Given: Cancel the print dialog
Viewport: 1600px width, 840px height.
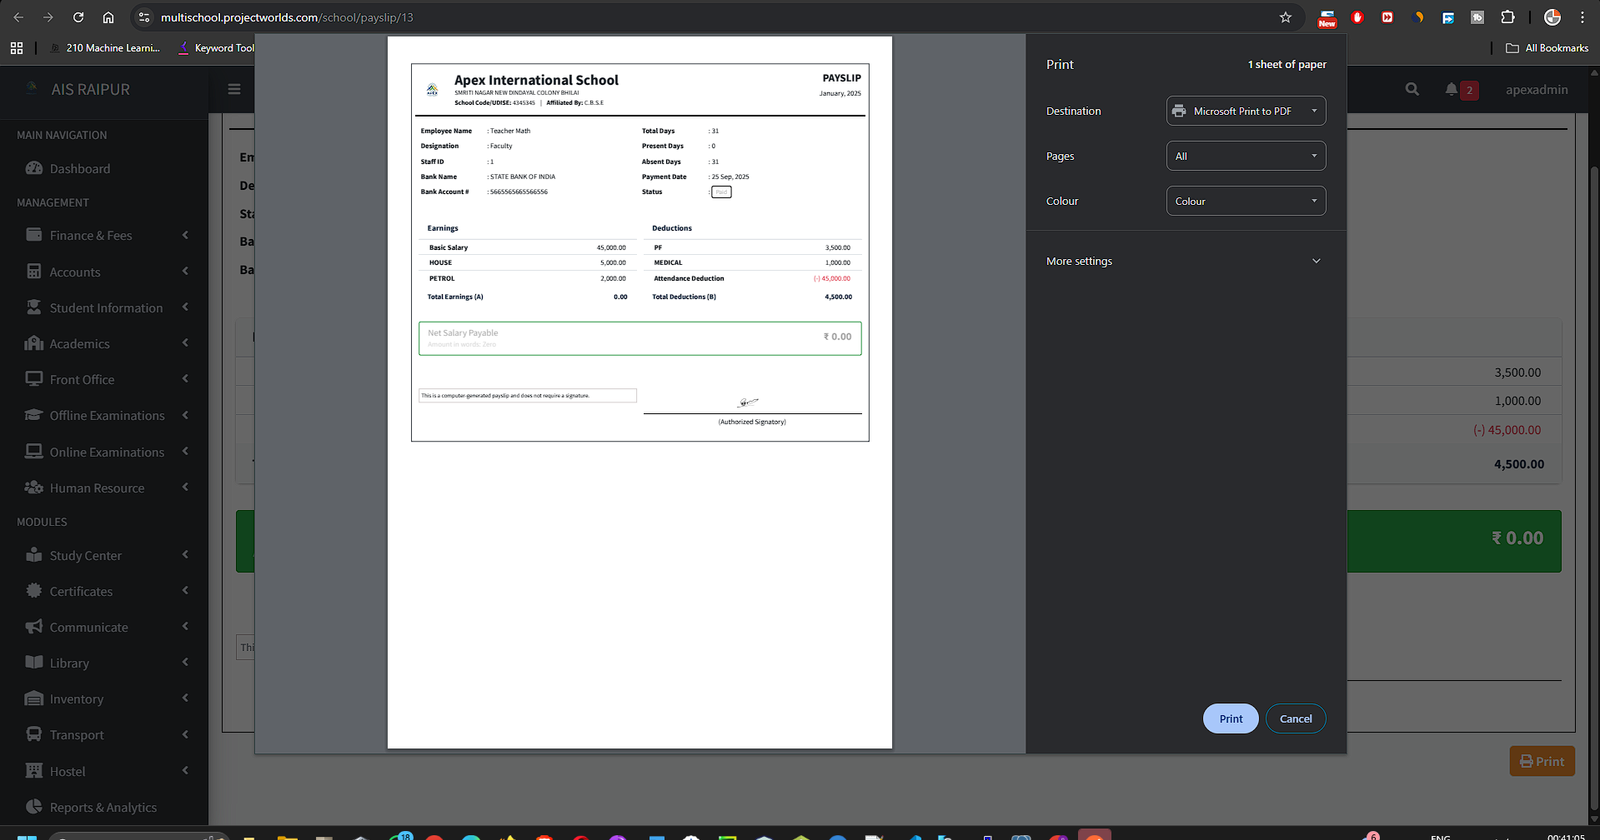Looking at the screenshot, I should coord(1295,719).
